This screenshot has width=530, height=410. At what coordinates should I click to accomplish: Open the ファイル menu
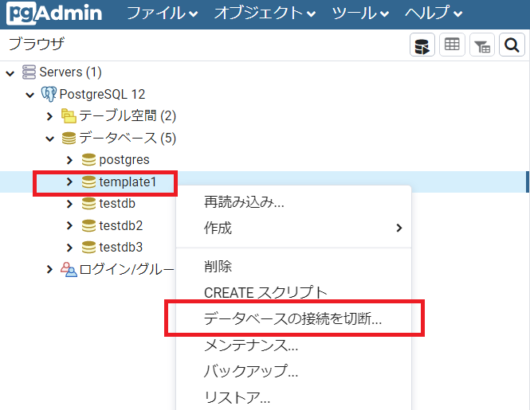click(162, 14)
